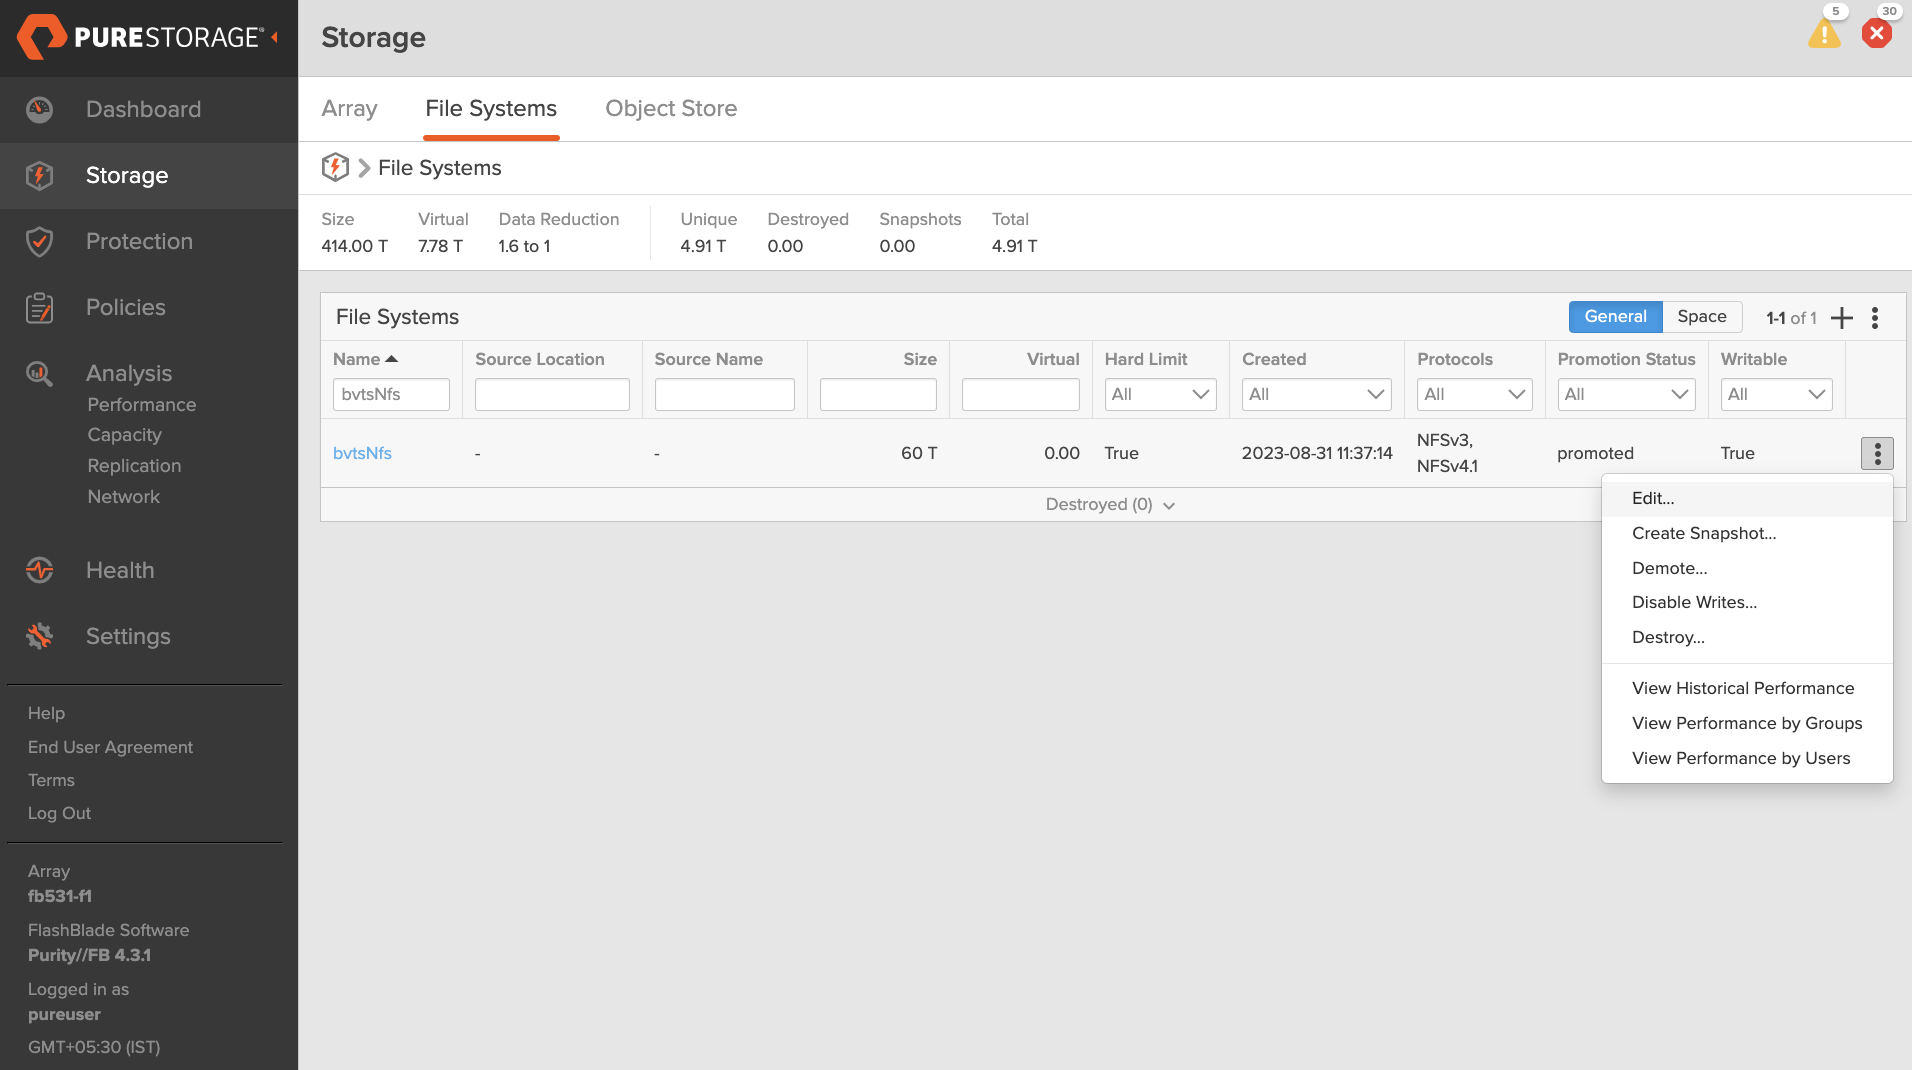The image size is (1912, 1070).
Task: Click the red critical errors icon
Action: (x=1876, y=34)
